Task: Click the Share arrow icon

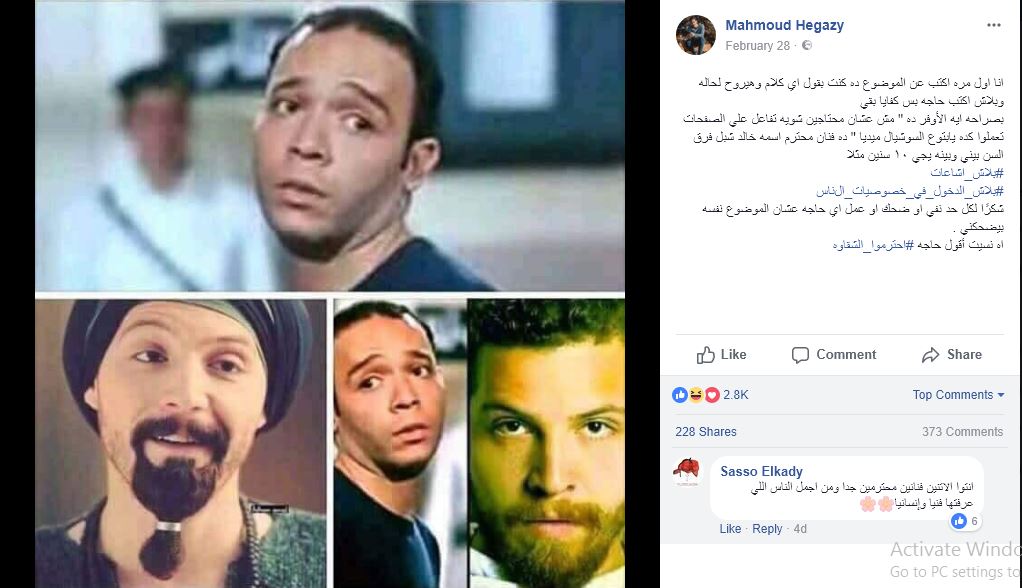Action: pyautogui.click(x=930, y=355)
